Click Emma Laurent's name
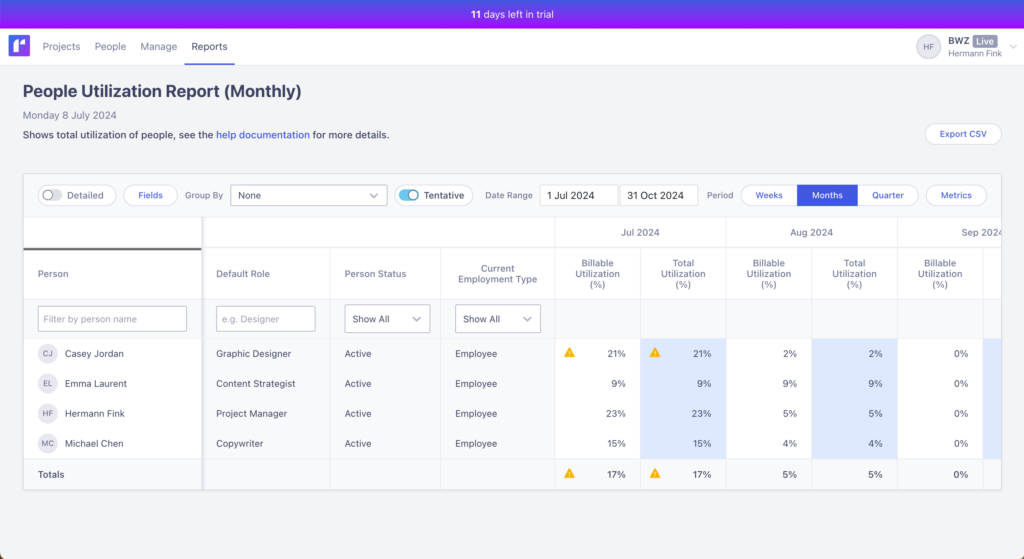Screen dimensions: 1024x559 tap(96, 383)
